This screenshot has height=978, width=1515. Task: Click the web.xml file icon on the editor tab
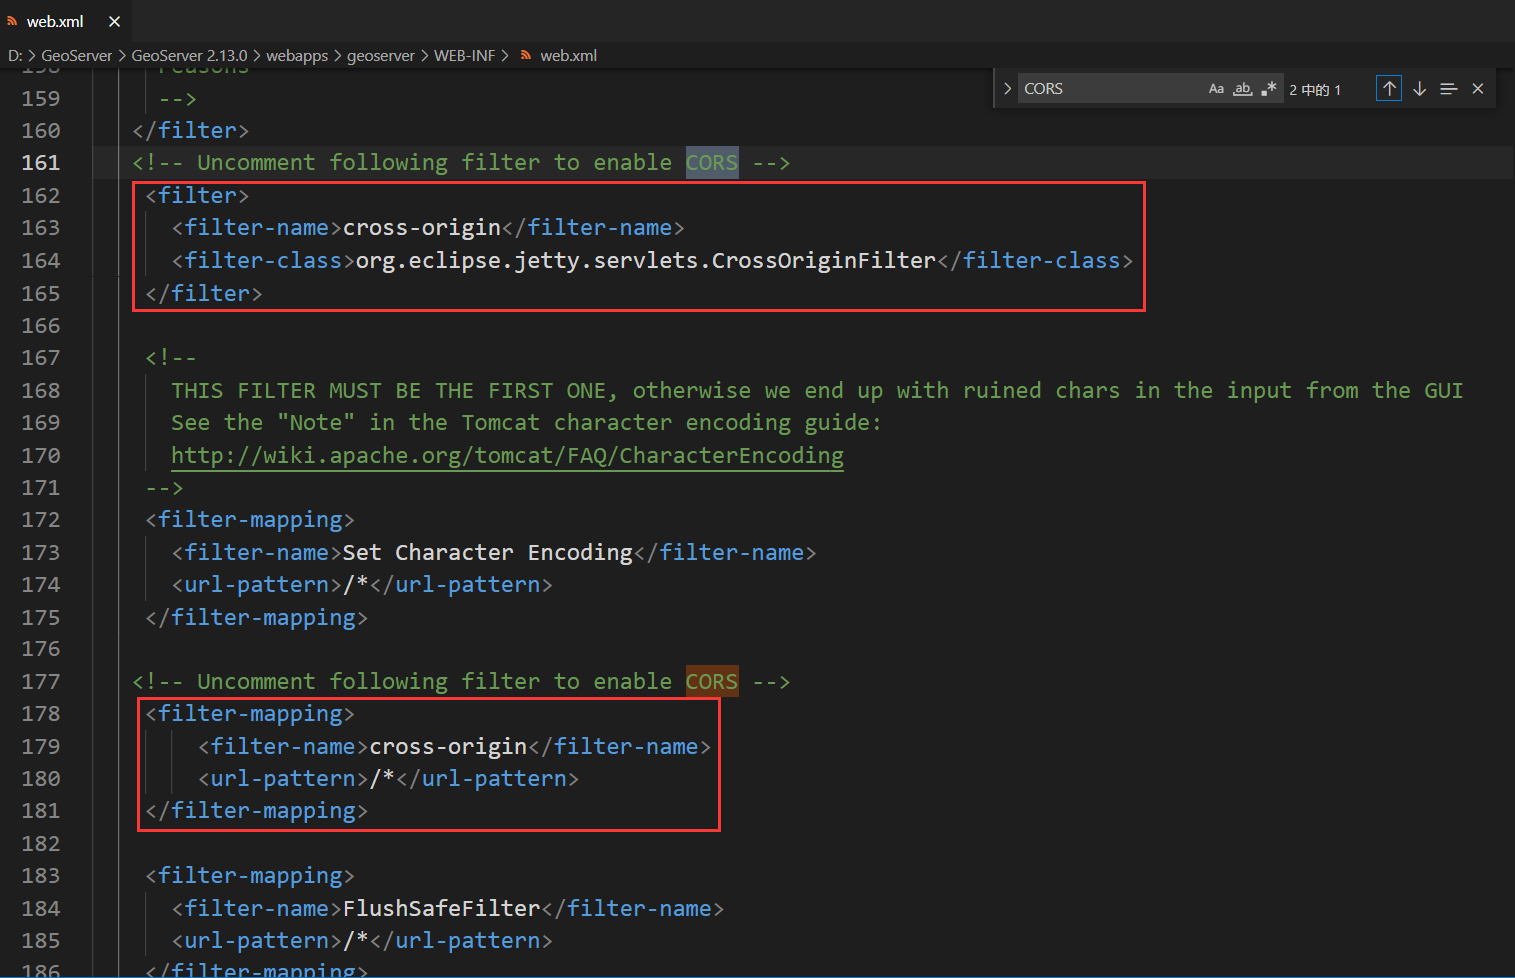click(x=13, y=20)
